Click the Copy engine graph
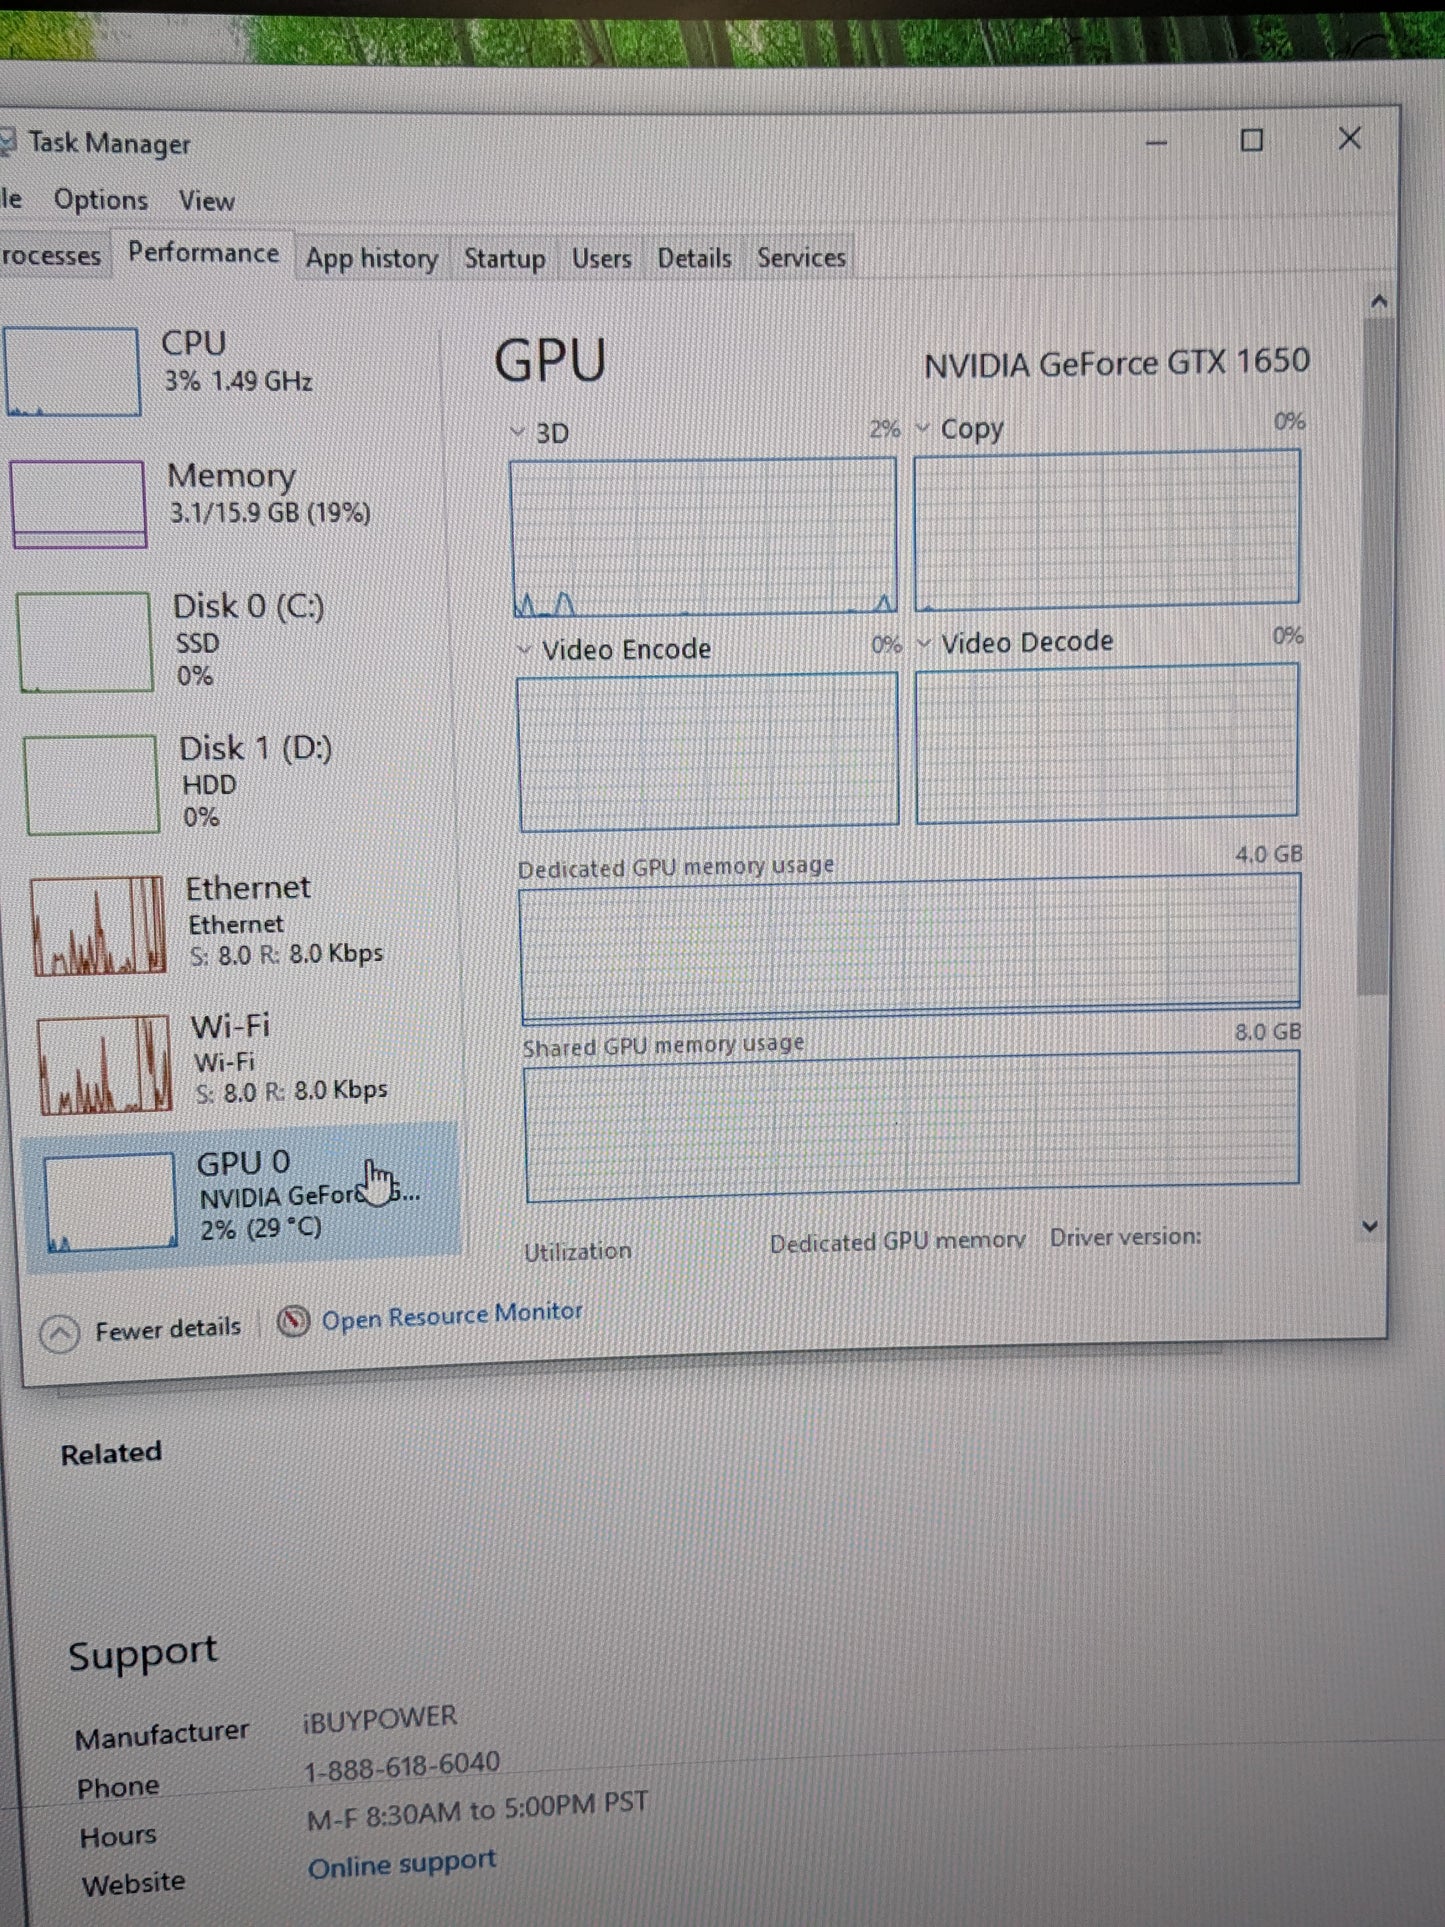 point(1107,528)
